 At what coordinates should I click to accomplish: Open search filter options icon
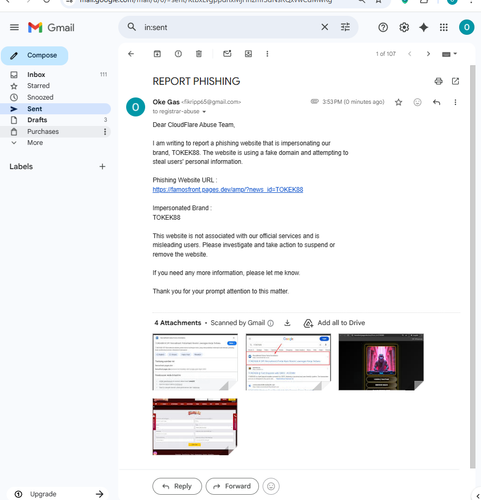pos(345,27)
